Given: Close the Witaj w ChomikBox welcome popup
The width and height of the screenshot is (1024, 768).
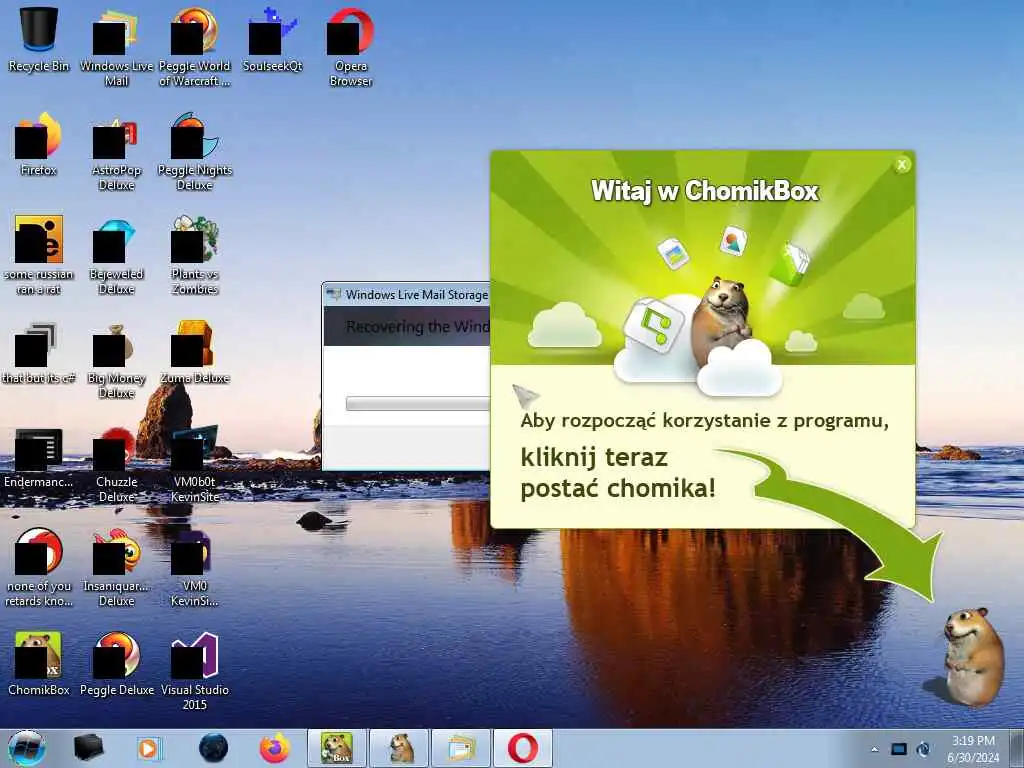Looking at the screenshot, I should pyautogui.click(x=902, y=165).
